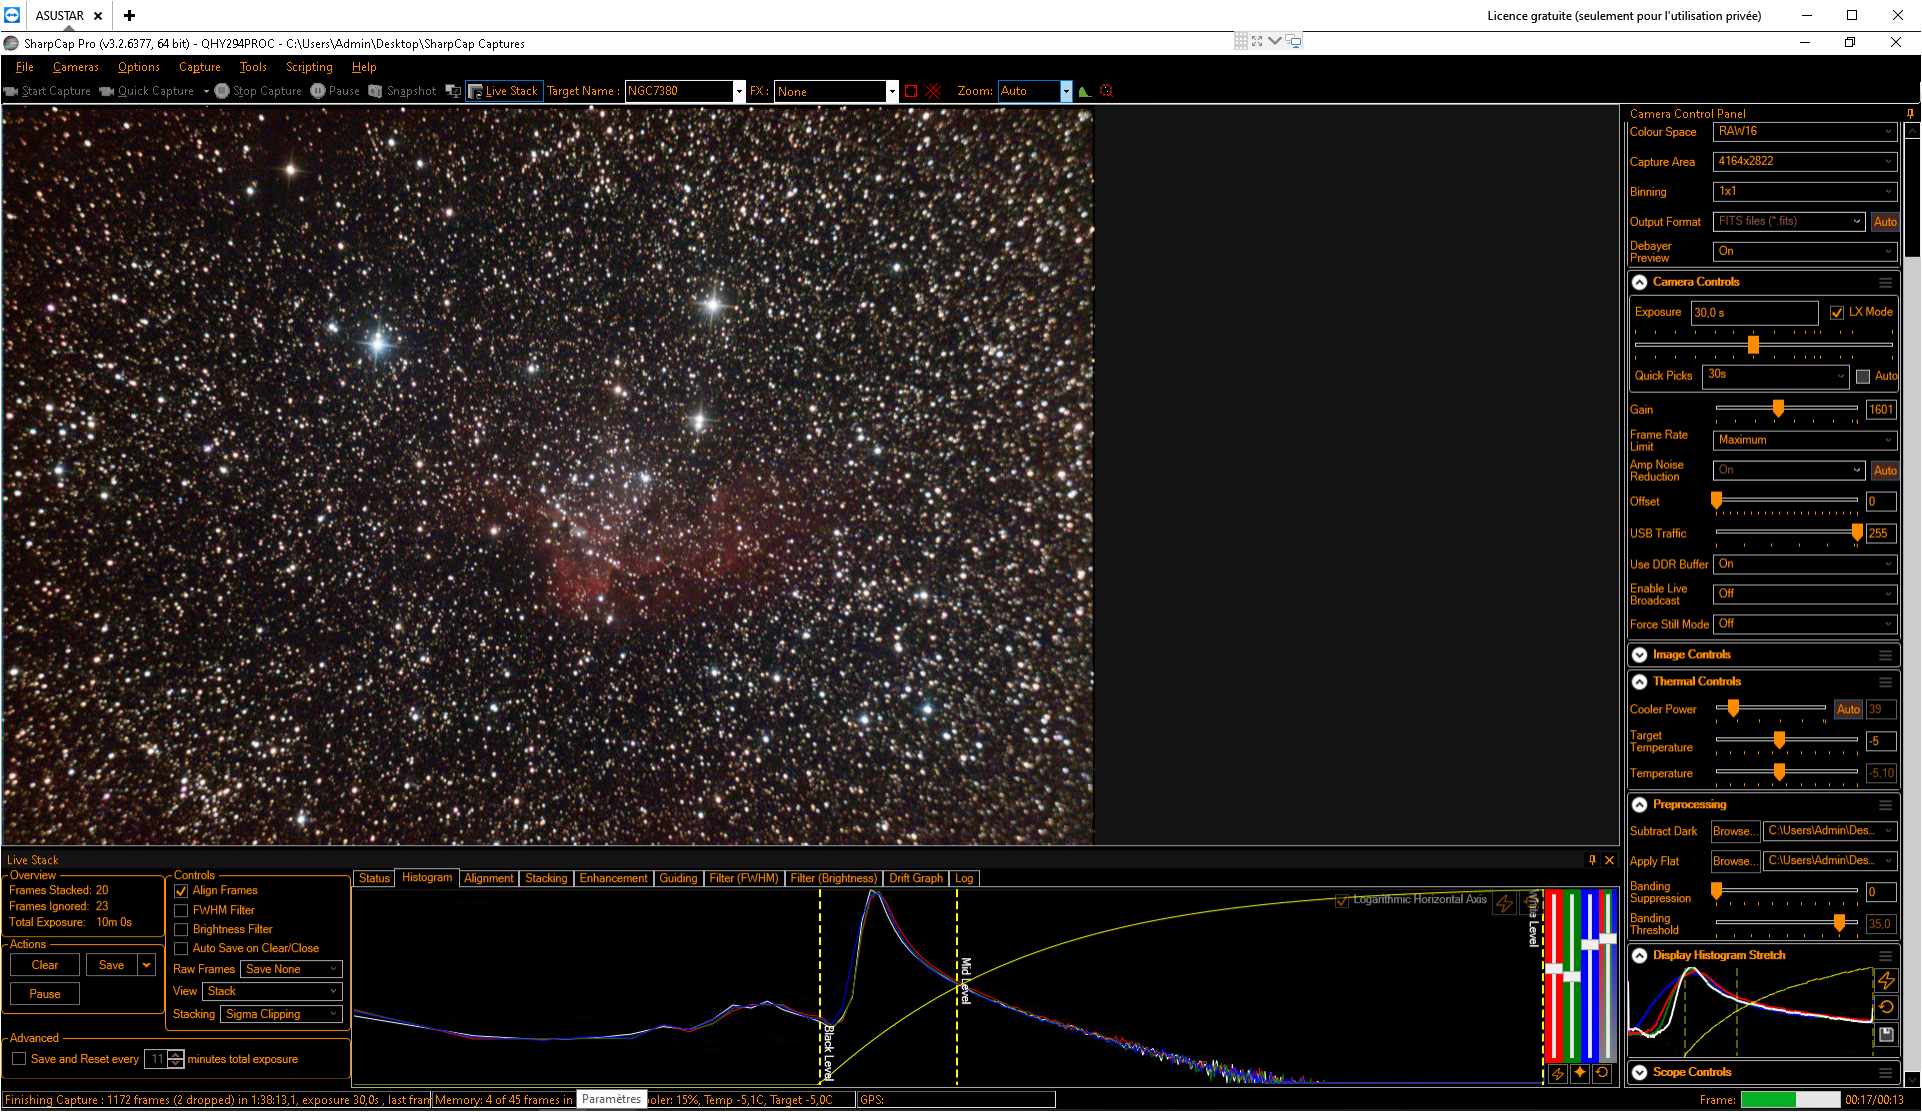Open the Capture Area dropdown
This screenshot has height=1112, width=1922.
coord(1805,162)
